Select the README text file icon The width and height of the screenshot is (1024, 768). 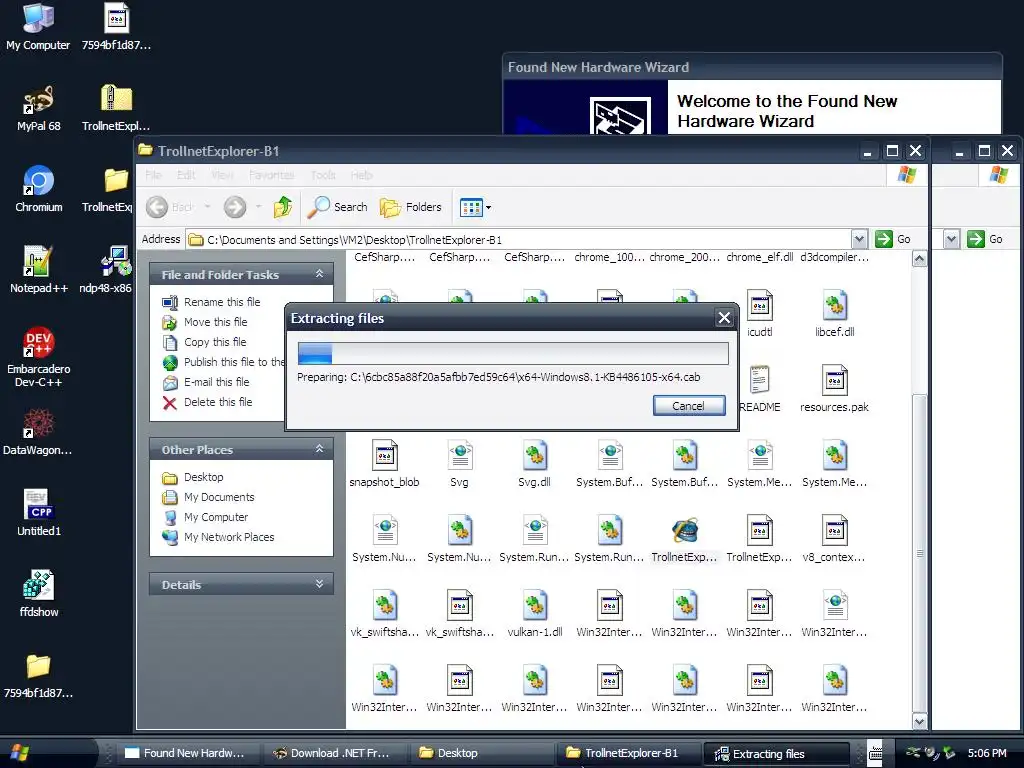(x=760, y=389)
